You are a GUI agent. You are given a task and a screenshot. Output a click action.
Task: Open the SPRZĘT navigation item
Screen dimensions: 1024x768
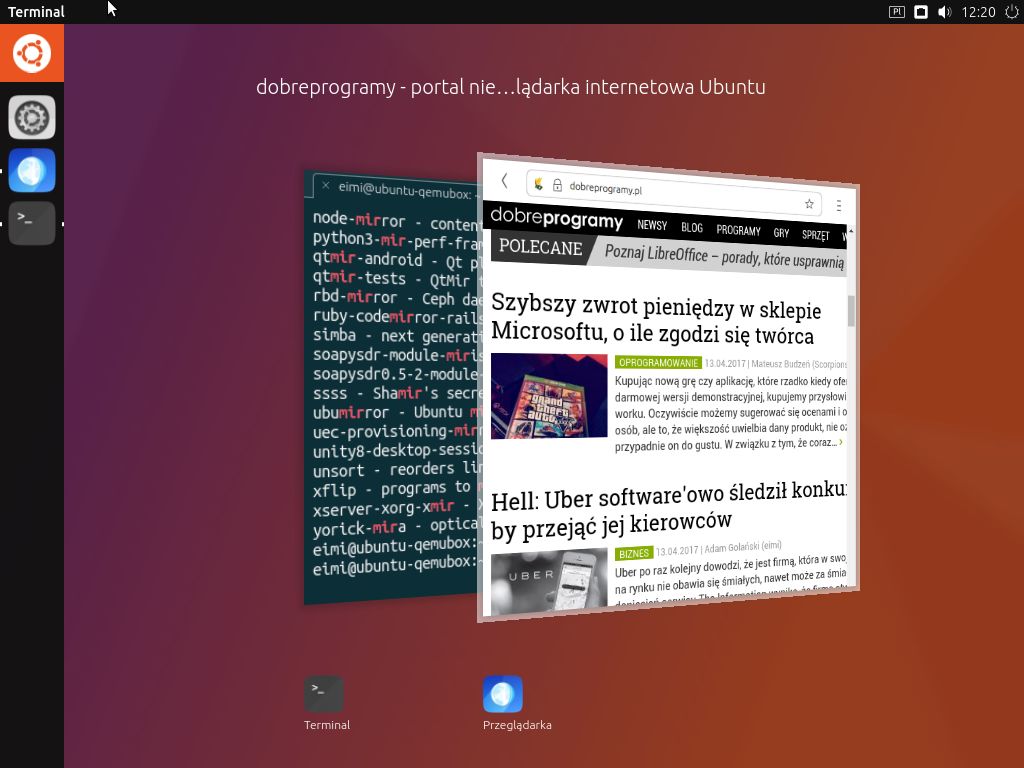tap(815, 234)
